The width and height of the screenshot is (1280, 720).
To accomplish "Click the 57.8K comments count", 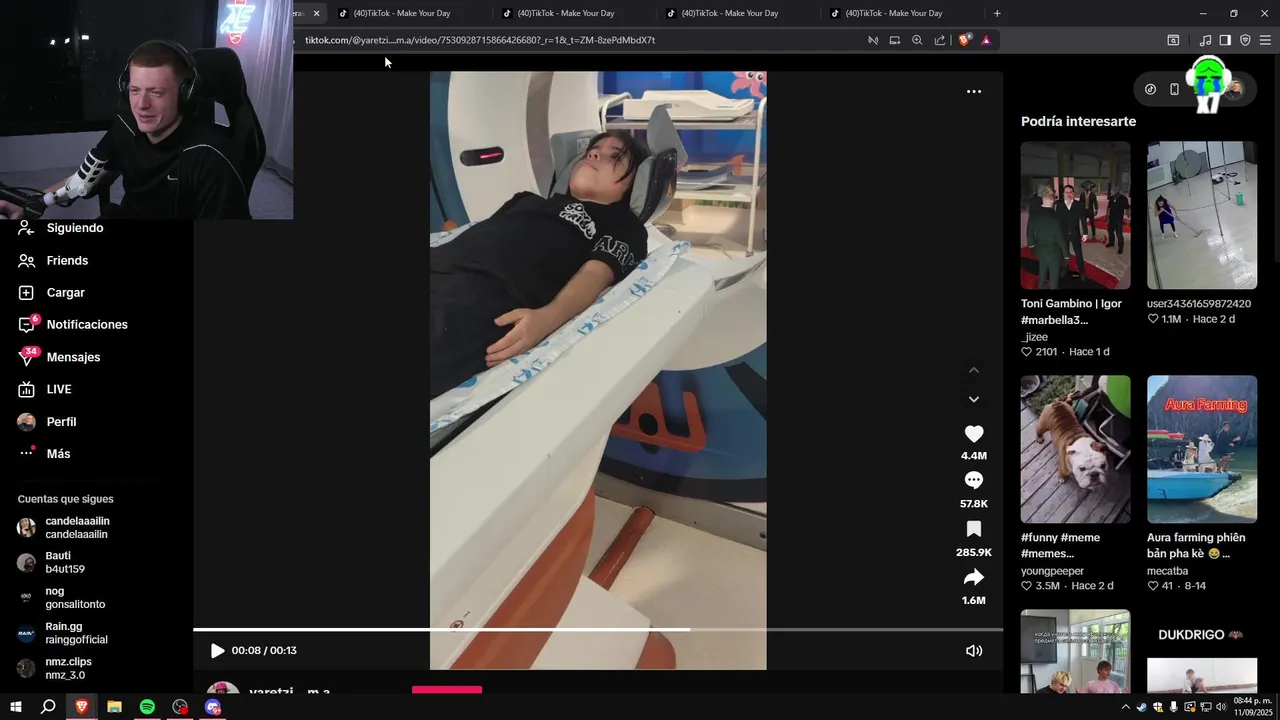I will [974, 504].
